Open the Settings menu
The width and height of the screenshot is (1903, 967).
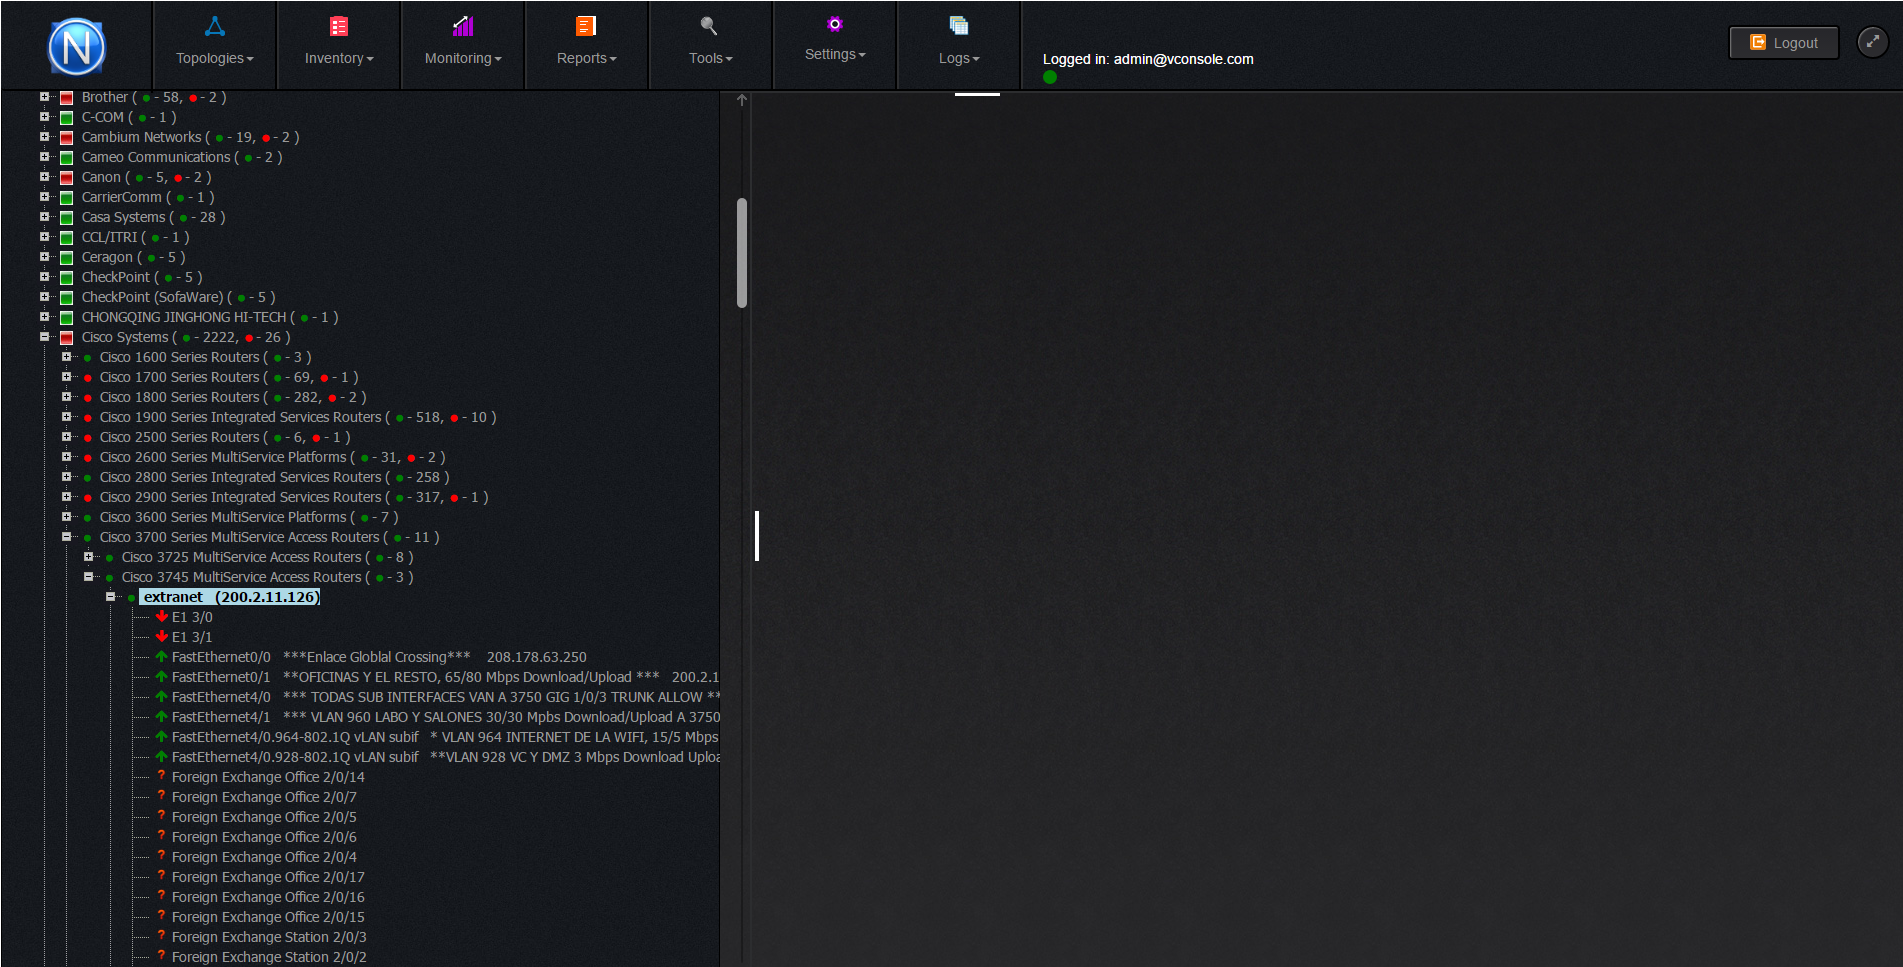coord(835,45)
